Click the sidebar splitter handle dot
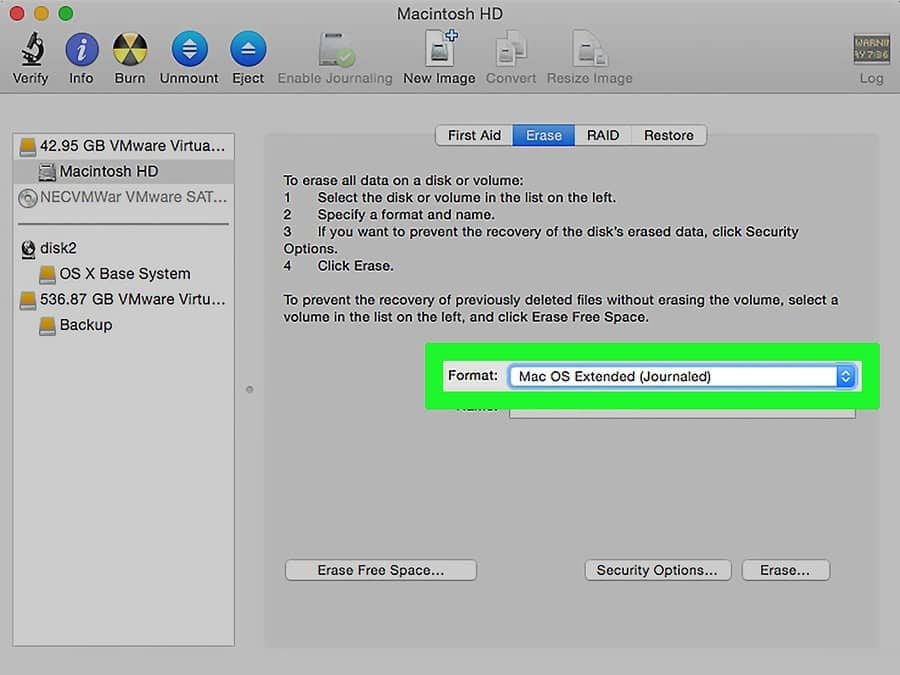900x675 pixels. (x=250, y=390)
